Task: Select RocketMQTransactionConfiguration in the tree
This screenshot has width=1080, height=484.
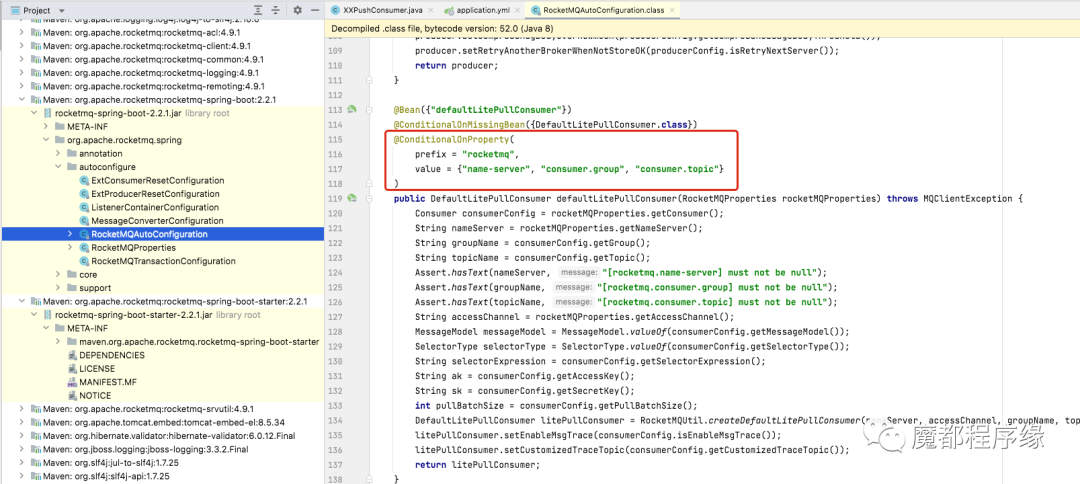Action: [163, 261]
